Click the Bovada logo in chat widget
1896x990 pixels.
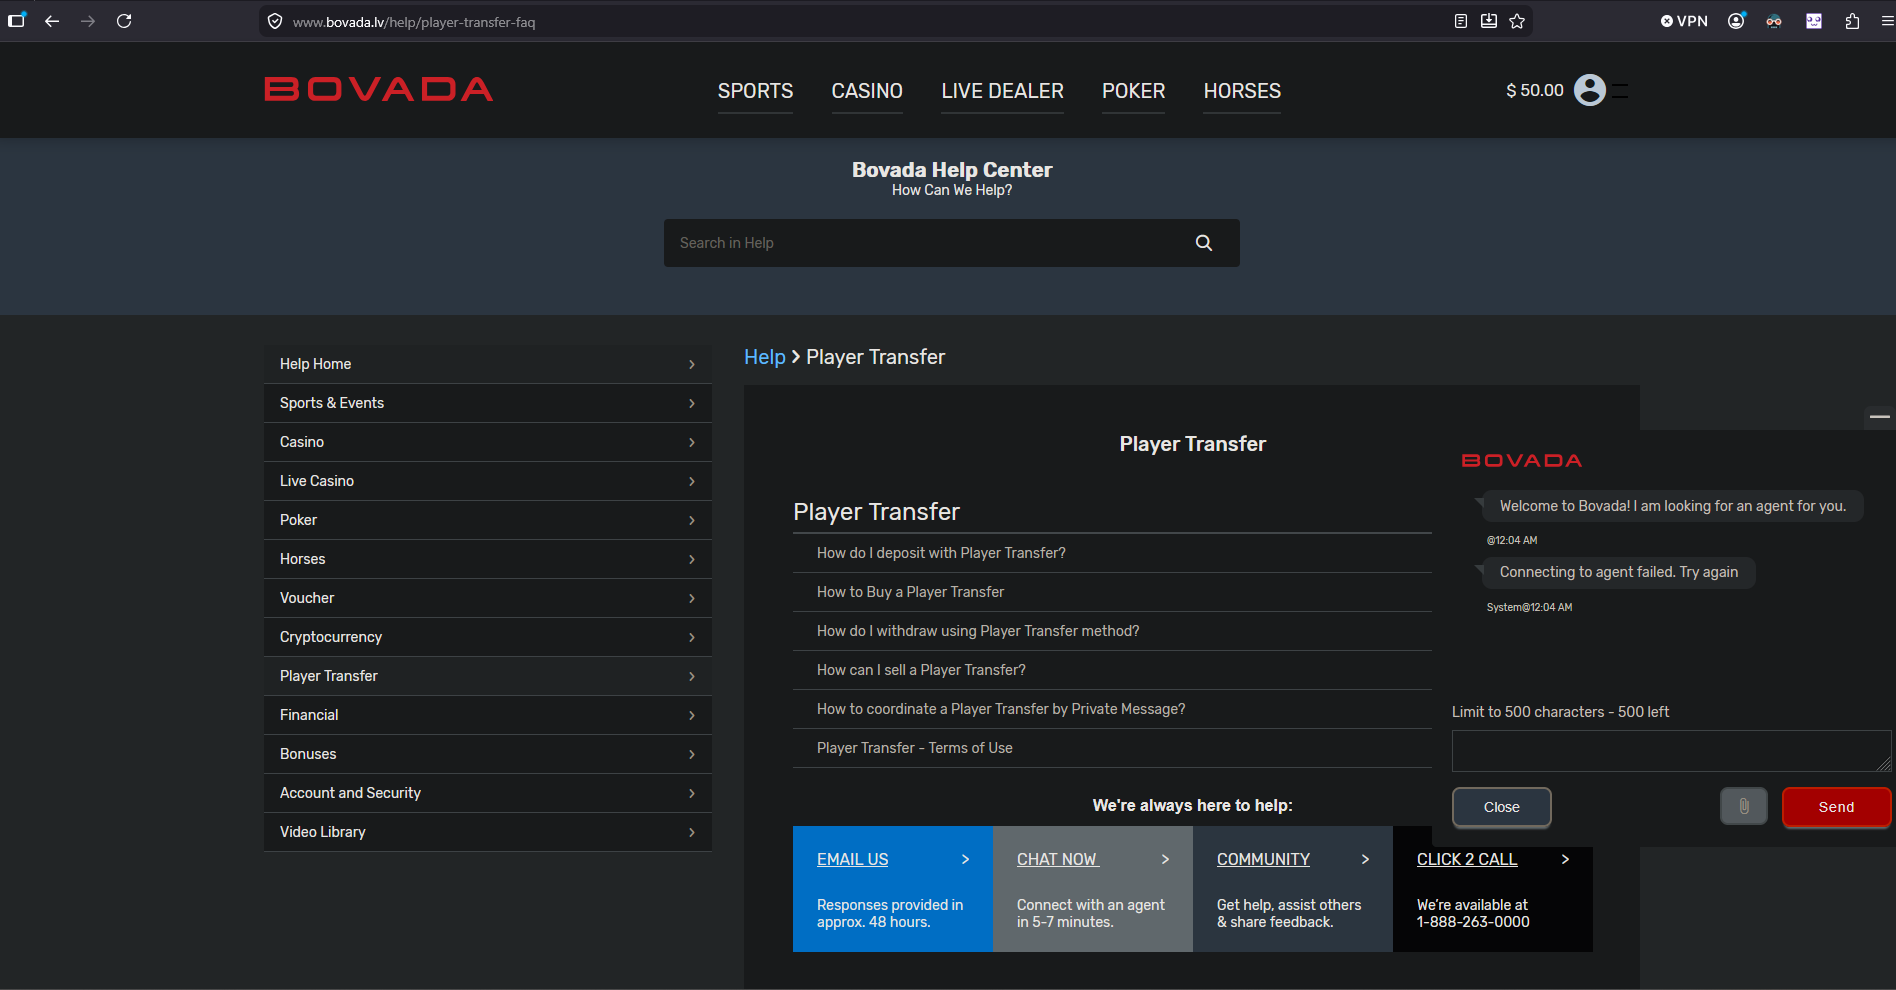[x=1522, y=461]
